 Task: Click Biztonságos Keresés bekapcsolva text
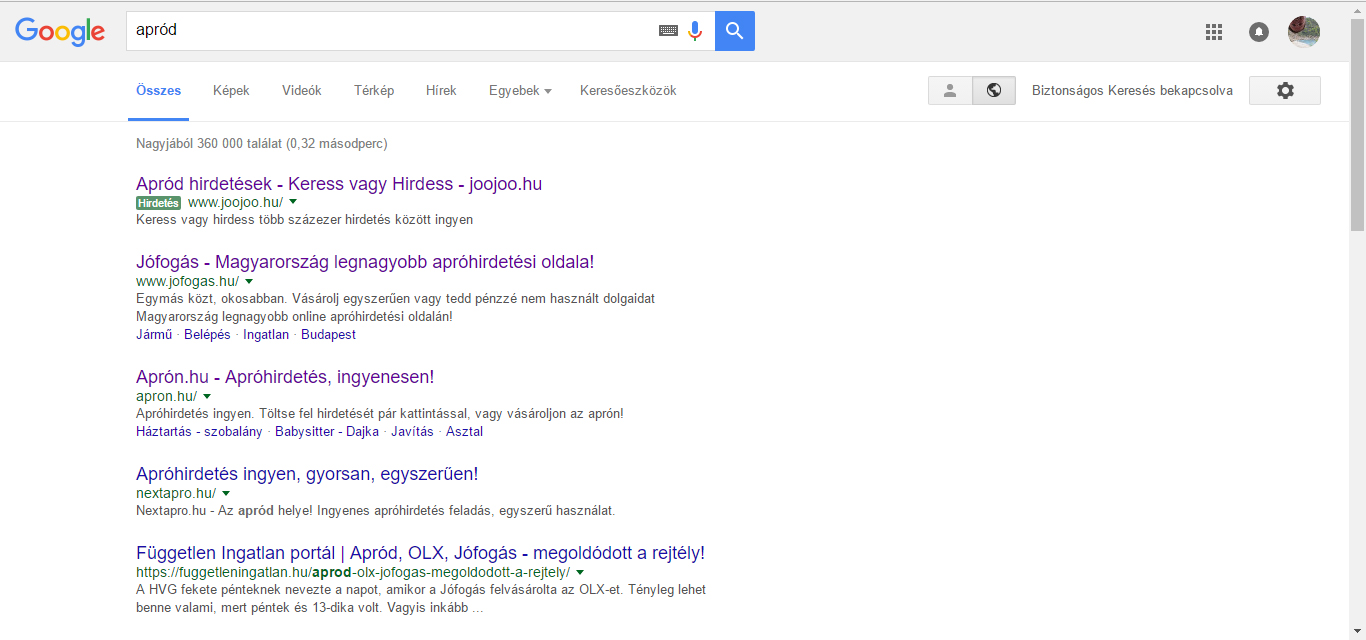click(x=1132, y=90)
